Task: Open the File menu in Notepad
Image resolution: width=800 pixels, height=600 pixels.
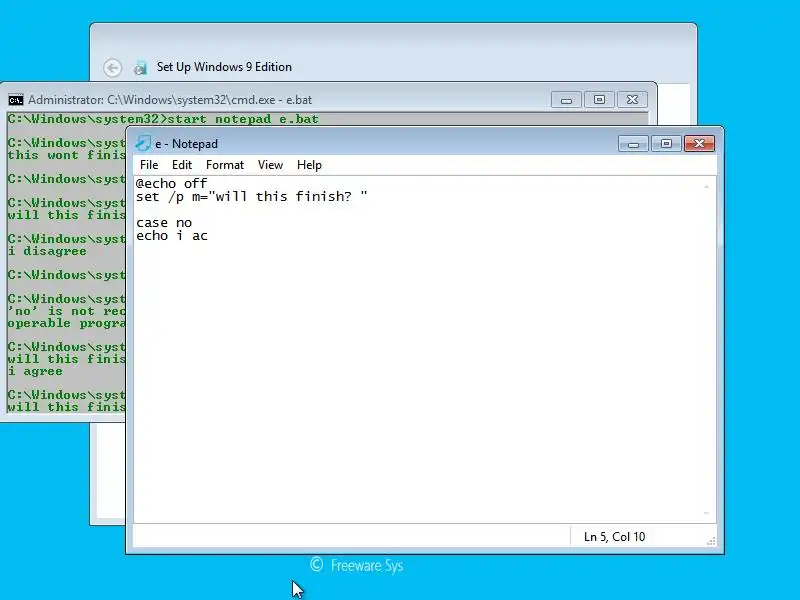Action: (149, 165)
